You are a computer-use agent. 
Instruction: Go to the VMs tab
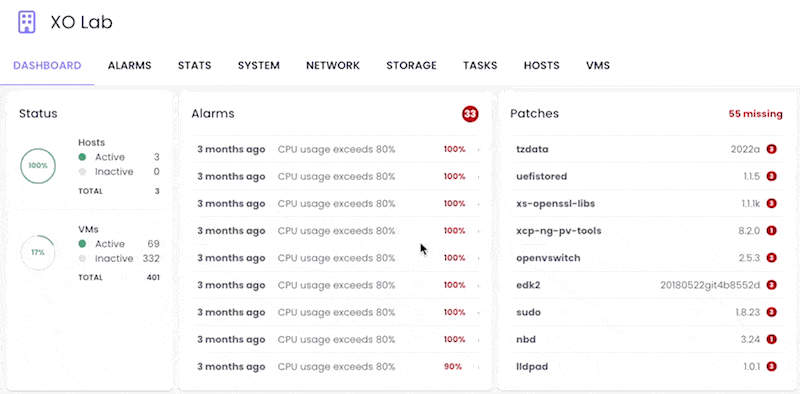click(x=598, y=65)
